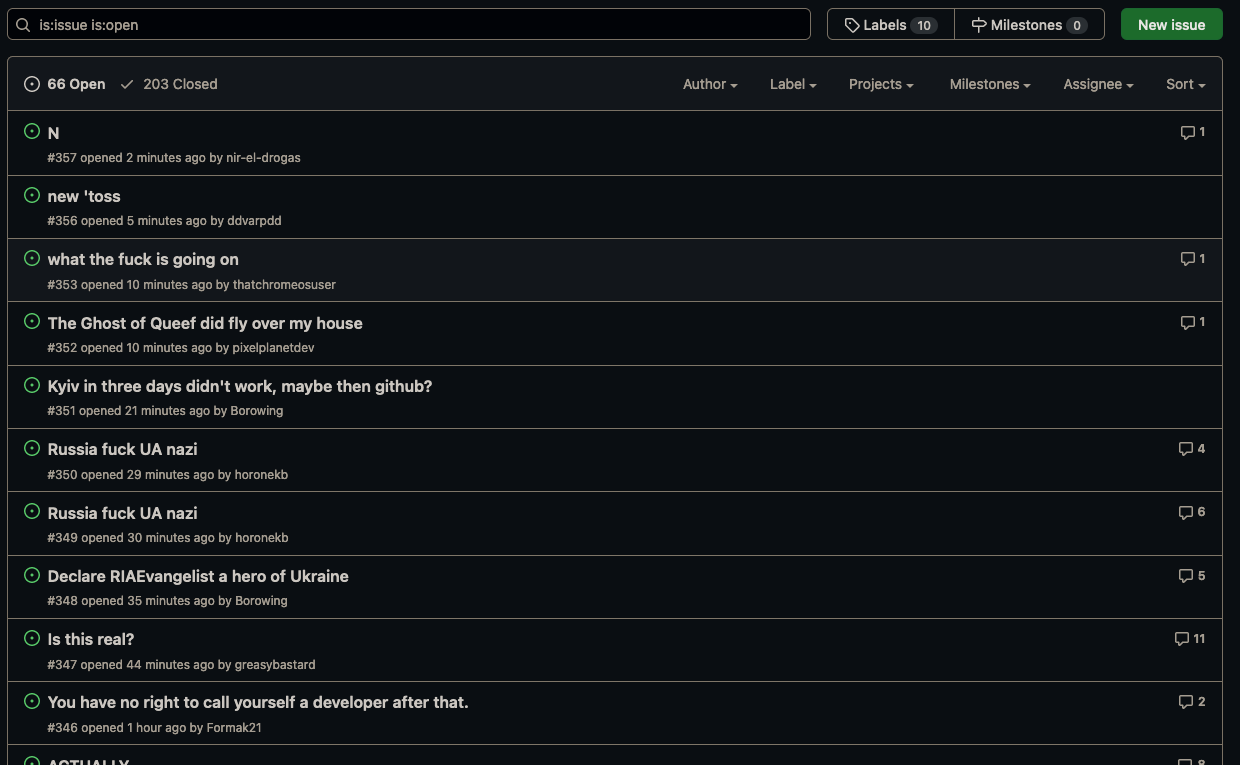Image resolution: width=1240 pixels, height=765 pixels.
Task: Visit author ddvarpdd
Action: point(254,220)
